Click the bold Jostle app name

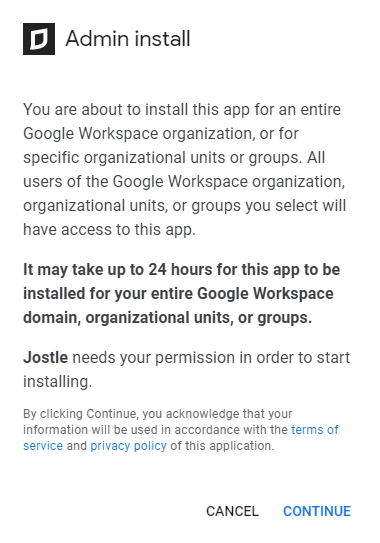click(x=45, y=357)
